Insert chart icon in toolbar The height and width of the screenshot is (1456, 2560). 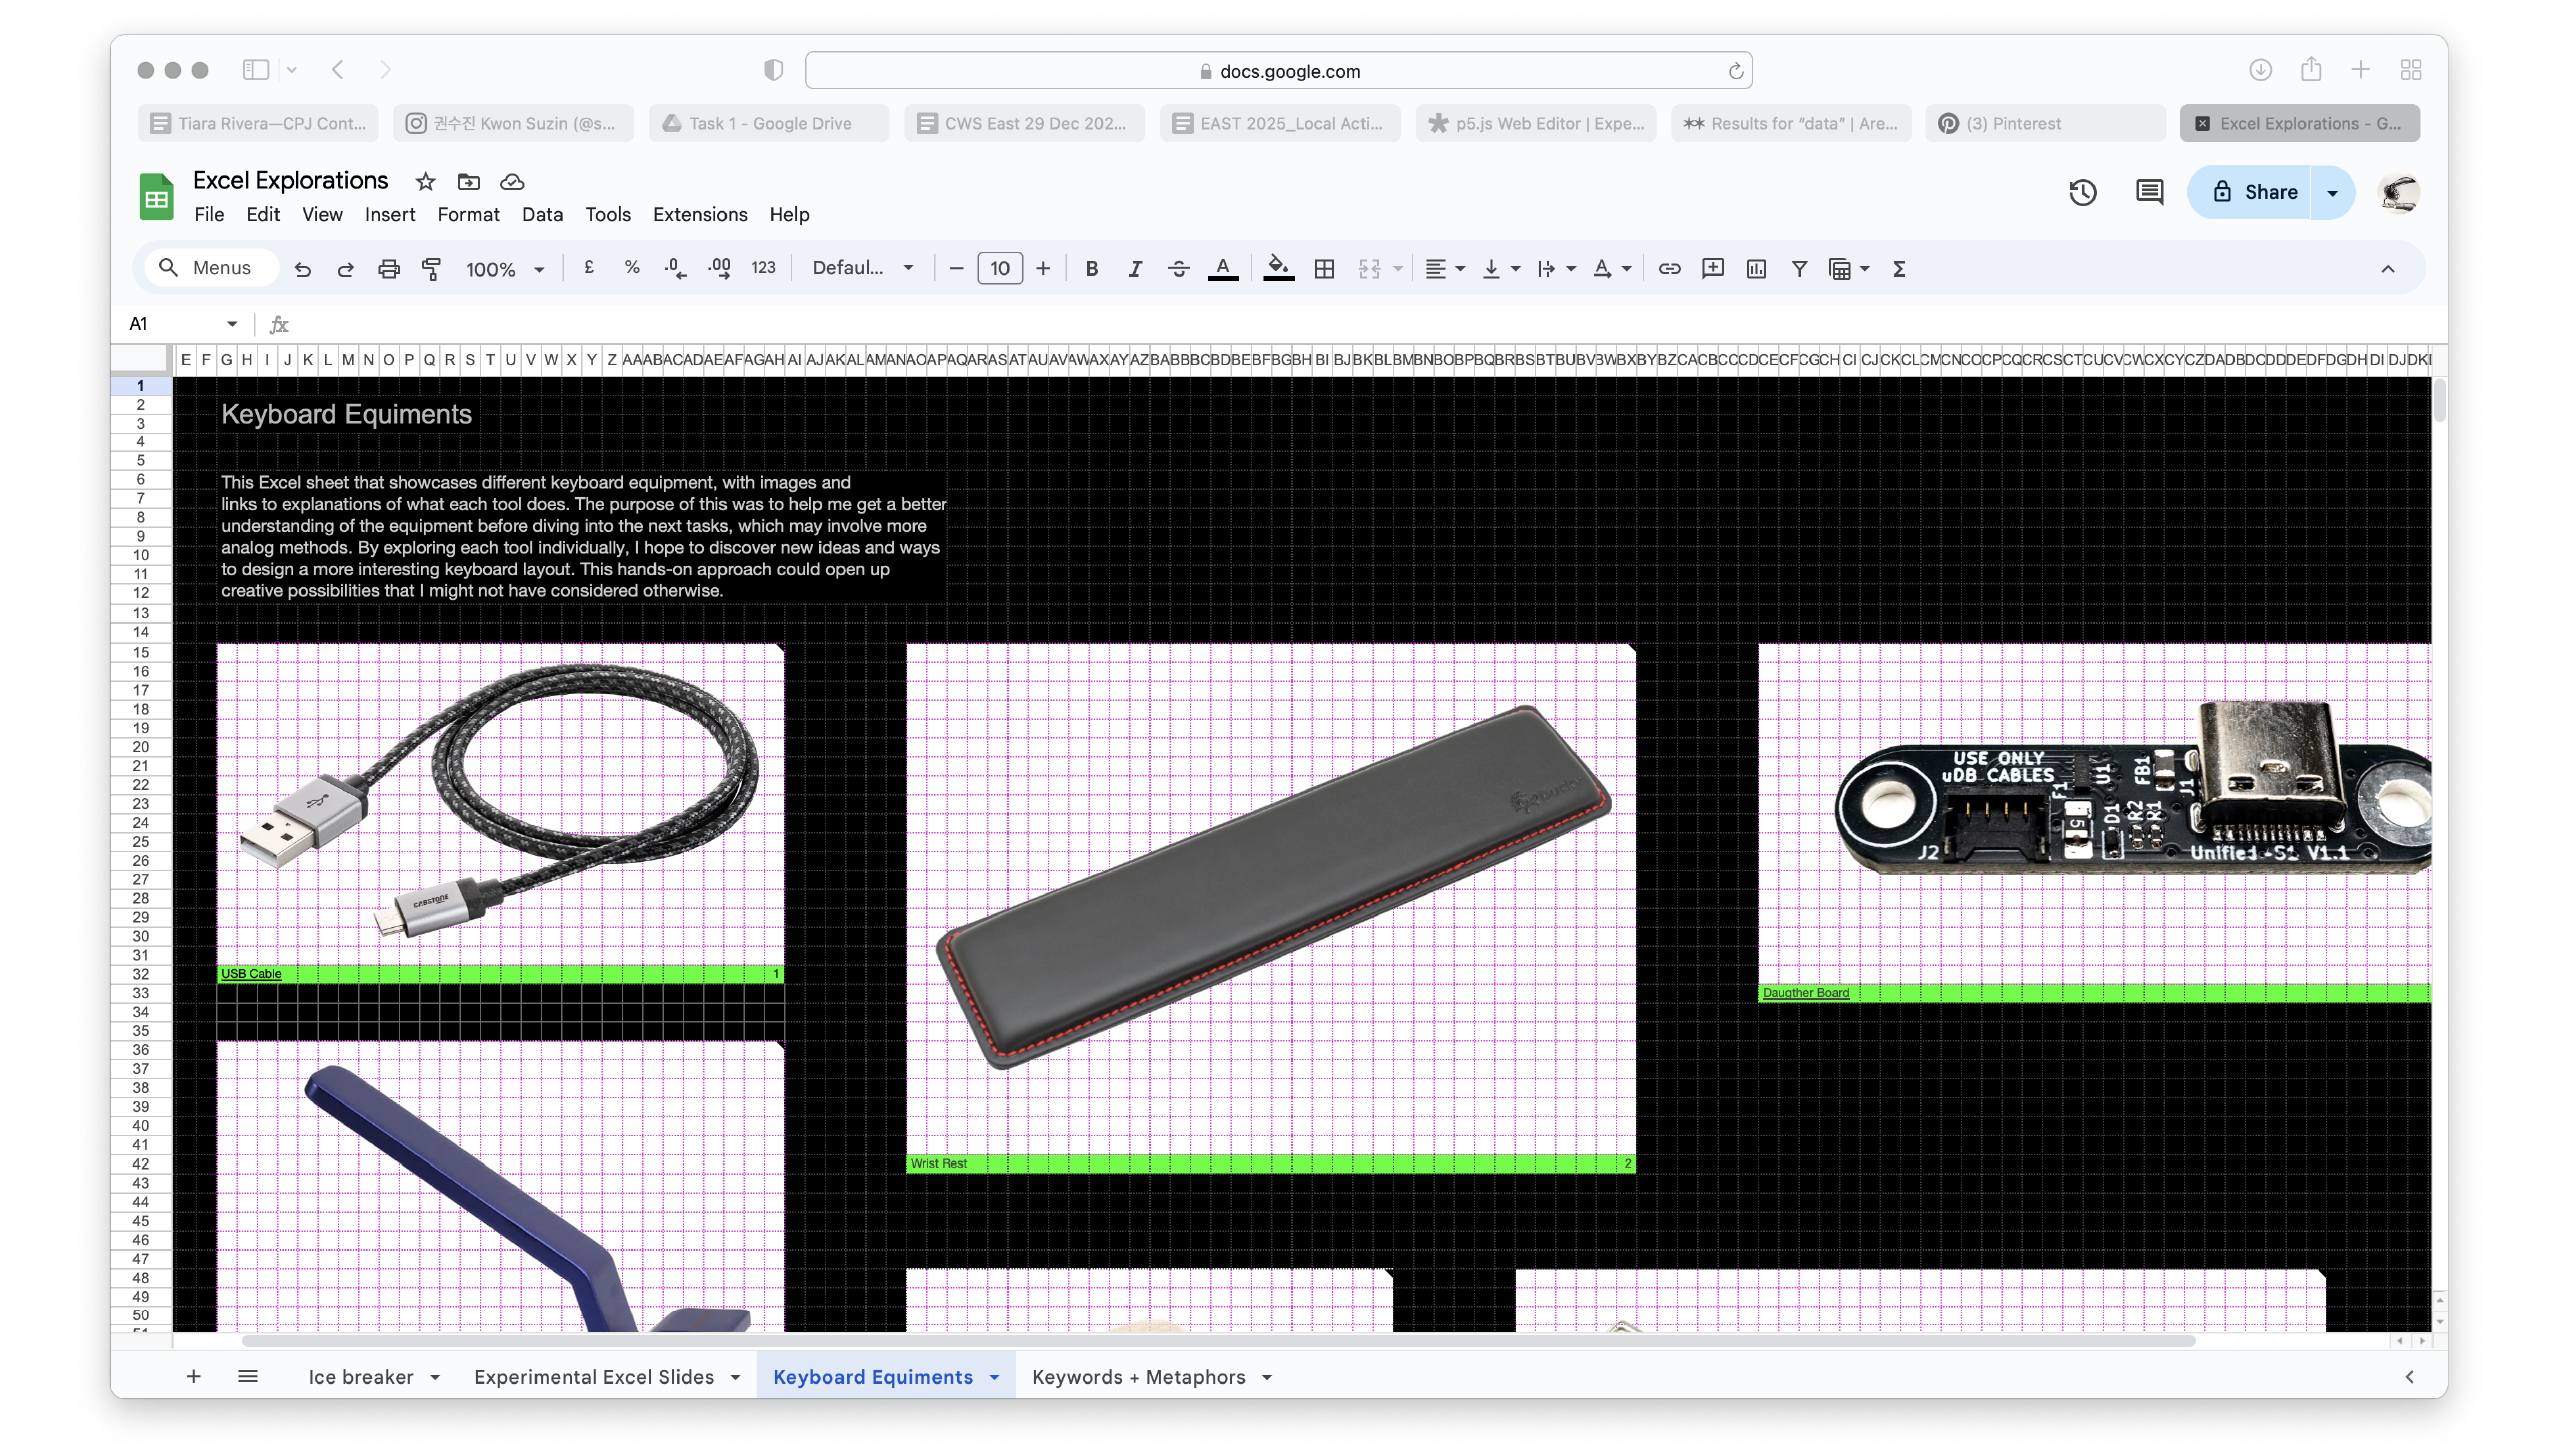(1756, 268)
